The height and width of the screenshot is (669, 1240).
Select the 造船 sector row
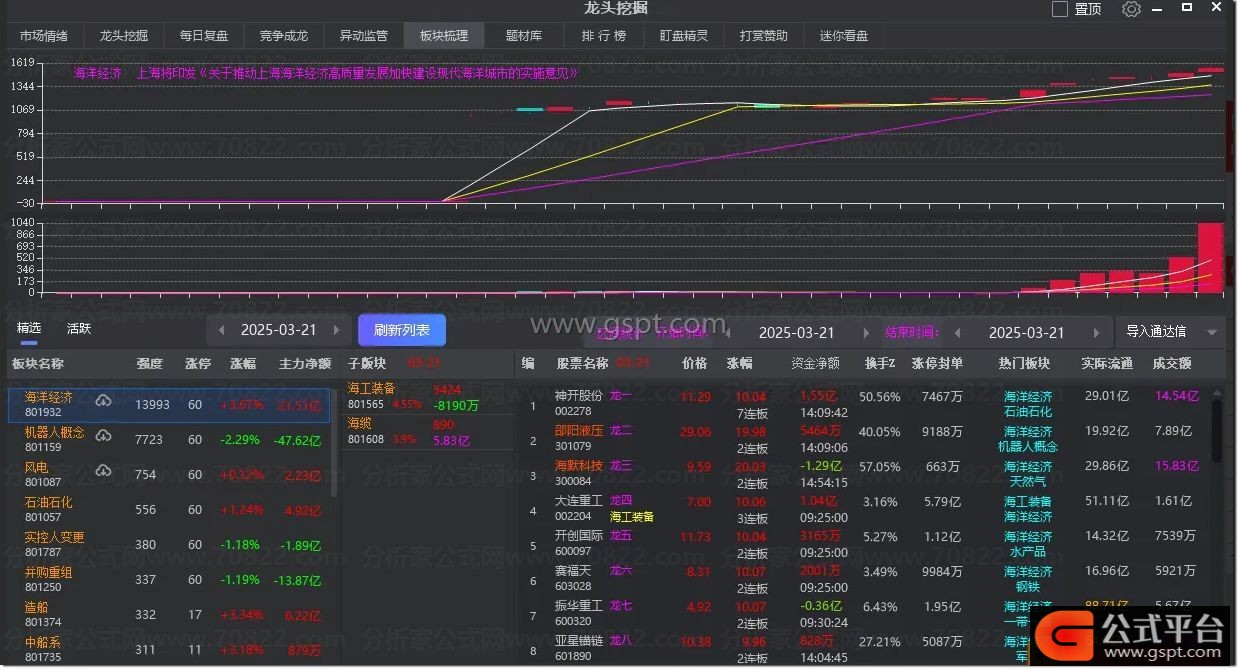(169, 615)
